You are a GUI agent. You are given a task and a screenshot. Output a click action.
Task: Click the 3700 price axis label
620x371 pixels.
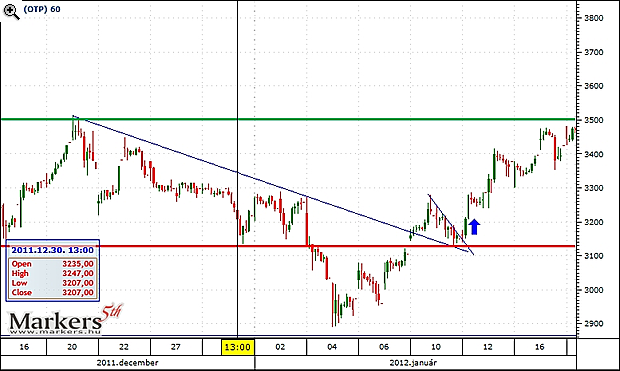594,52
